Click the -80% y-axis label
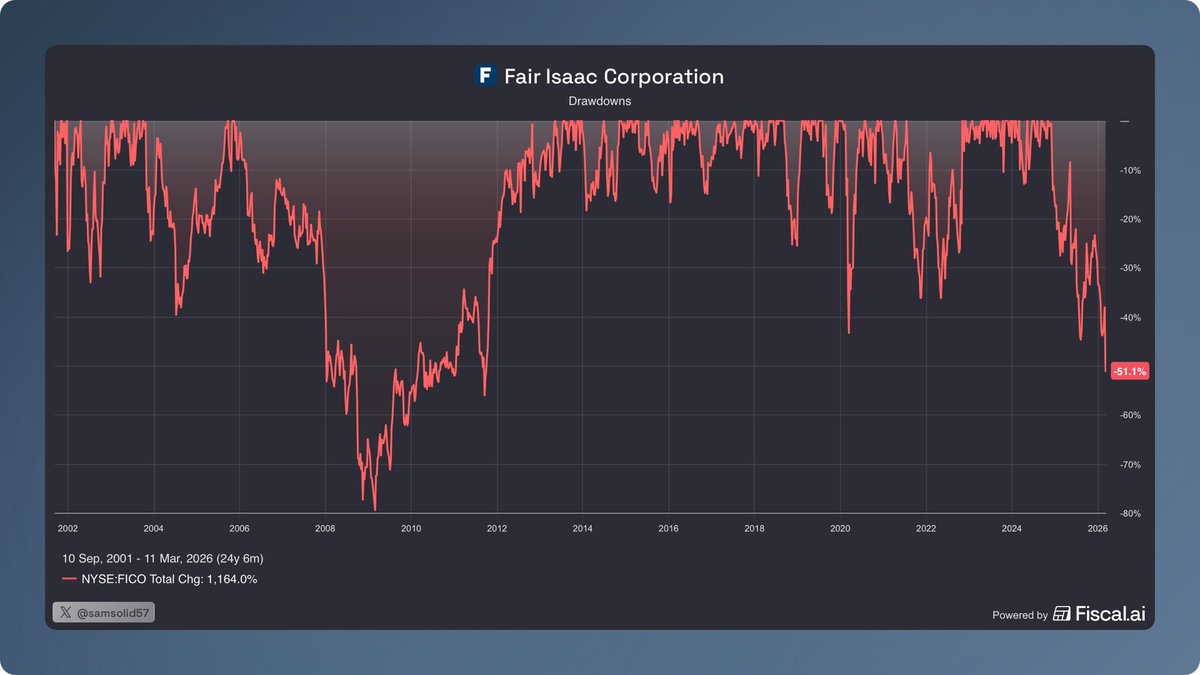The width and height of the screenshot is (1200, 675). pos(1131,513)
